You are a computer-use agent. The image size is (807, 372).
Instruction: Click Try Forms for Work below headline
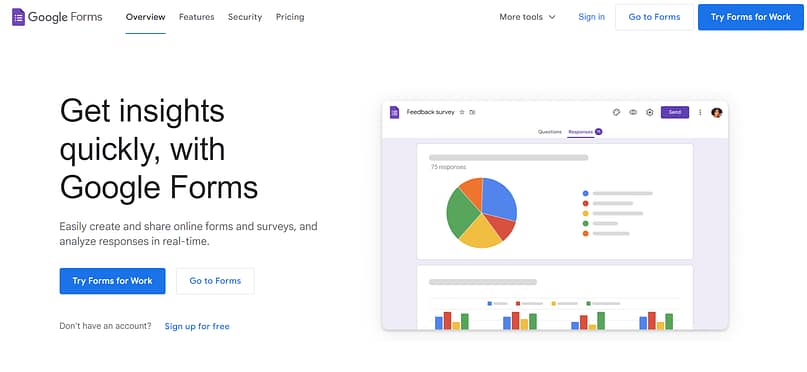(112, 281)
